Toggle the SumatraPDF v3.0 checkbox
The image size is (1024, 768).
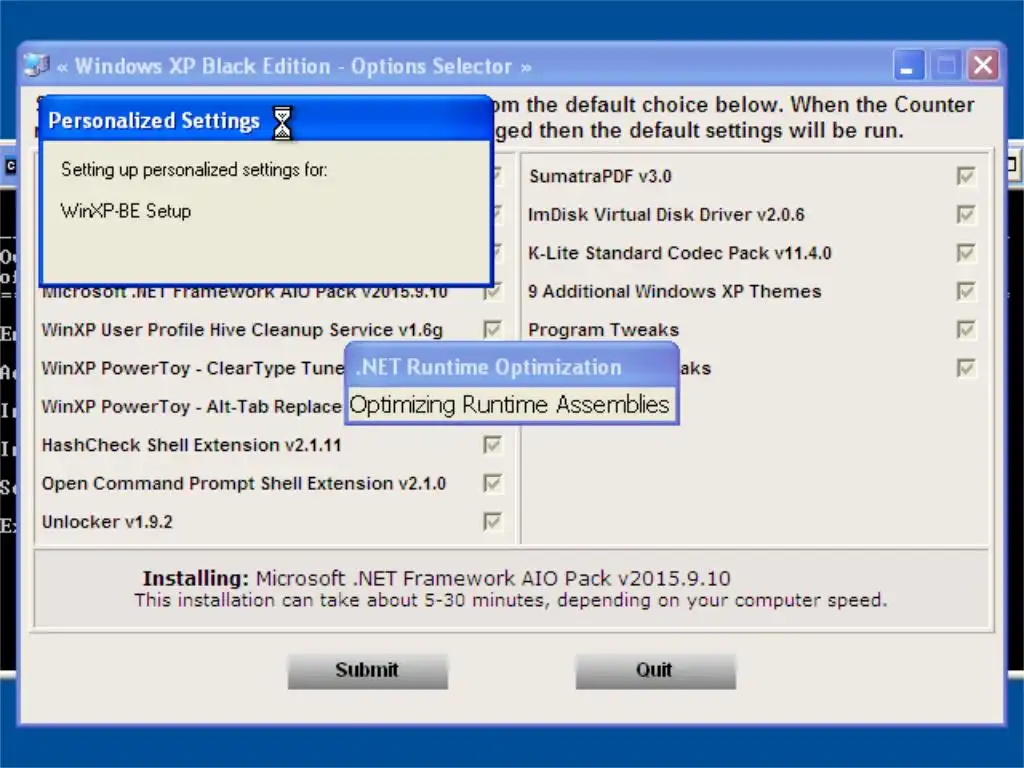click(x=966, y=176)
